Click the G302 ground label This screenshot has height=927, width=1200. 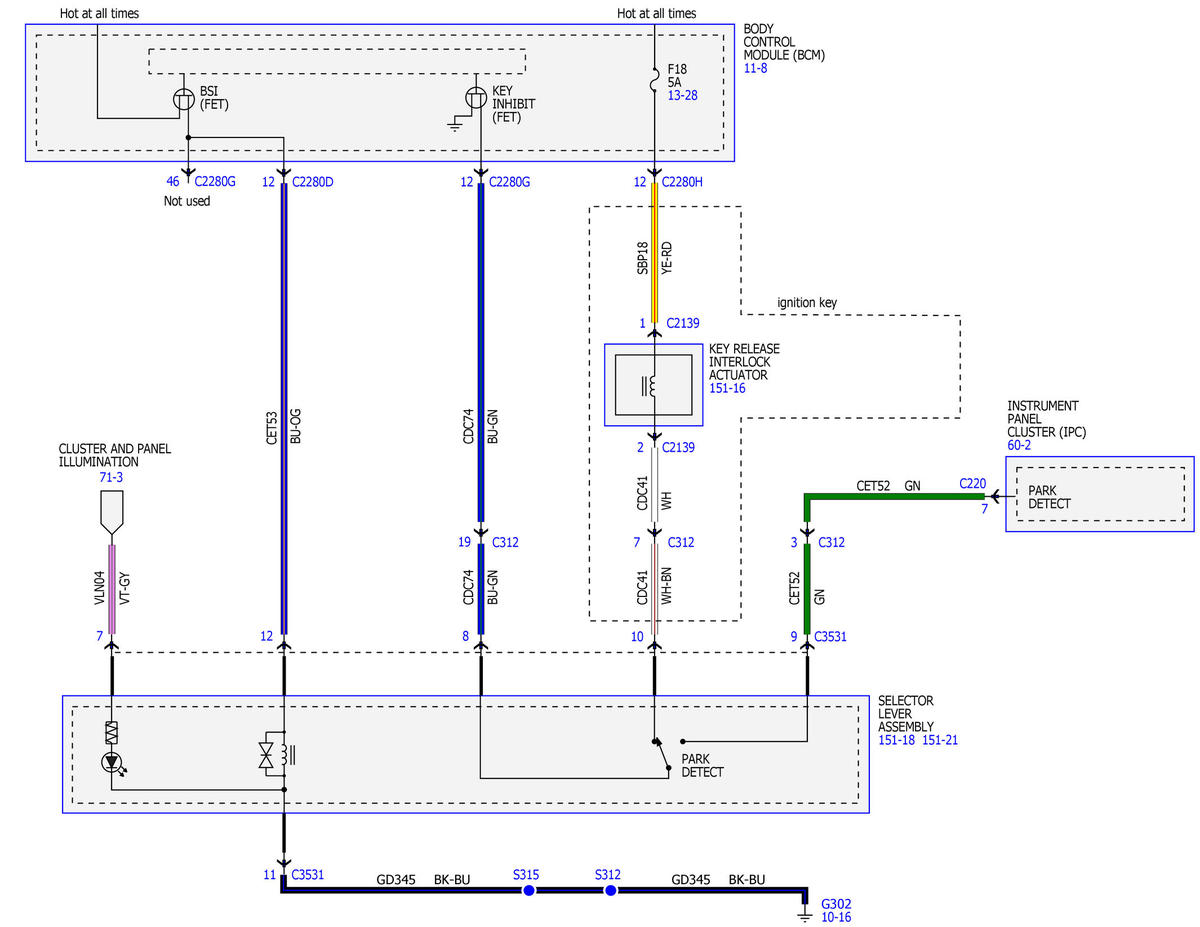(836, 903)
